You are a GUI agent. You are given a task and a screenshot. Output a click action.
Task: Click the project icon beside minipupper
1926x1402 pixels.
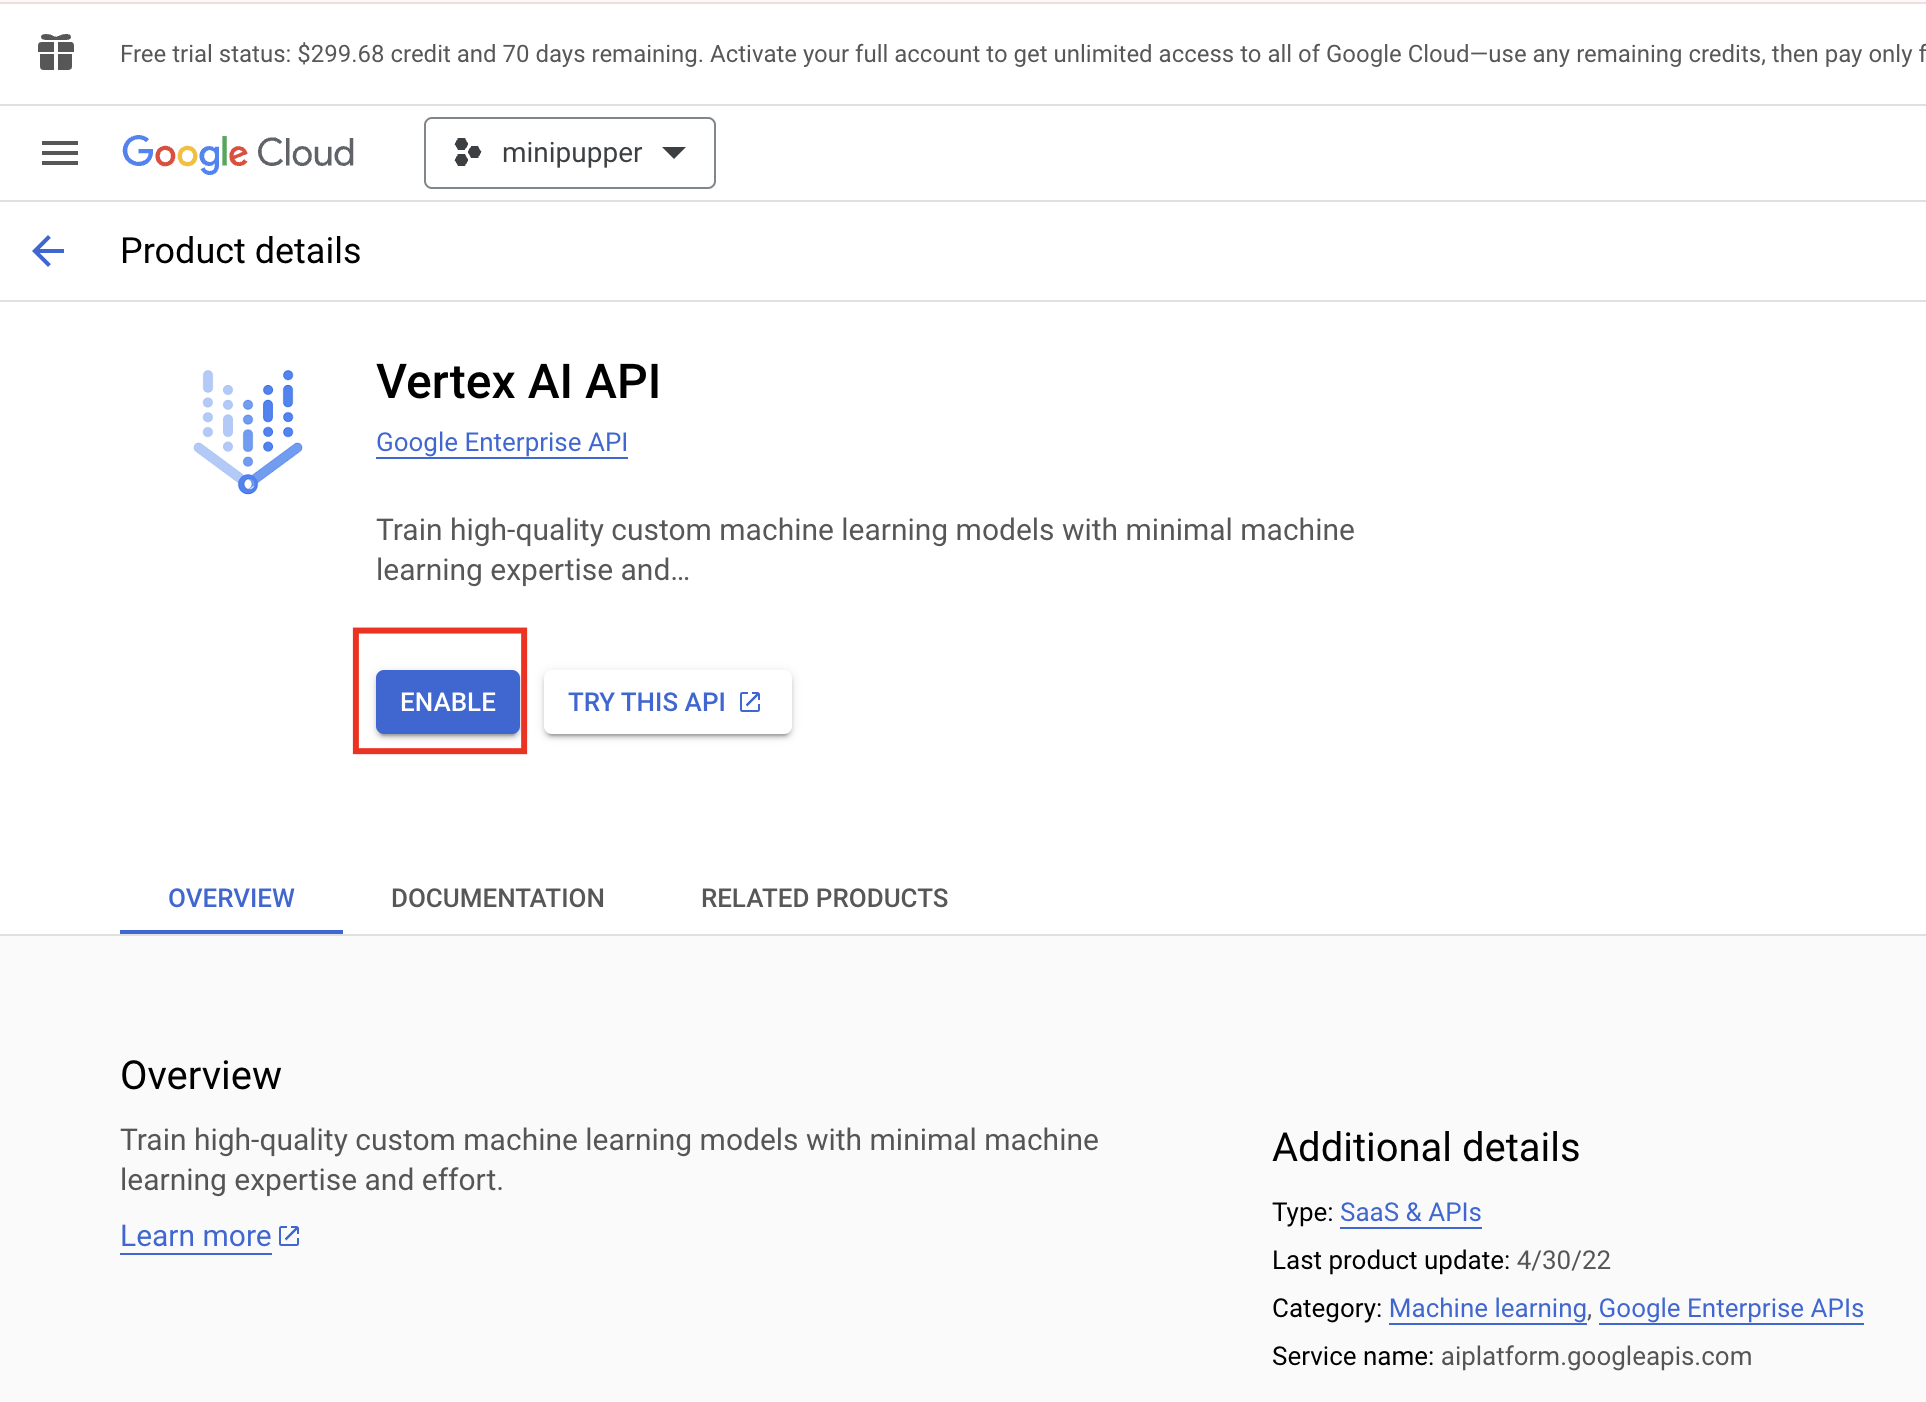468,152
